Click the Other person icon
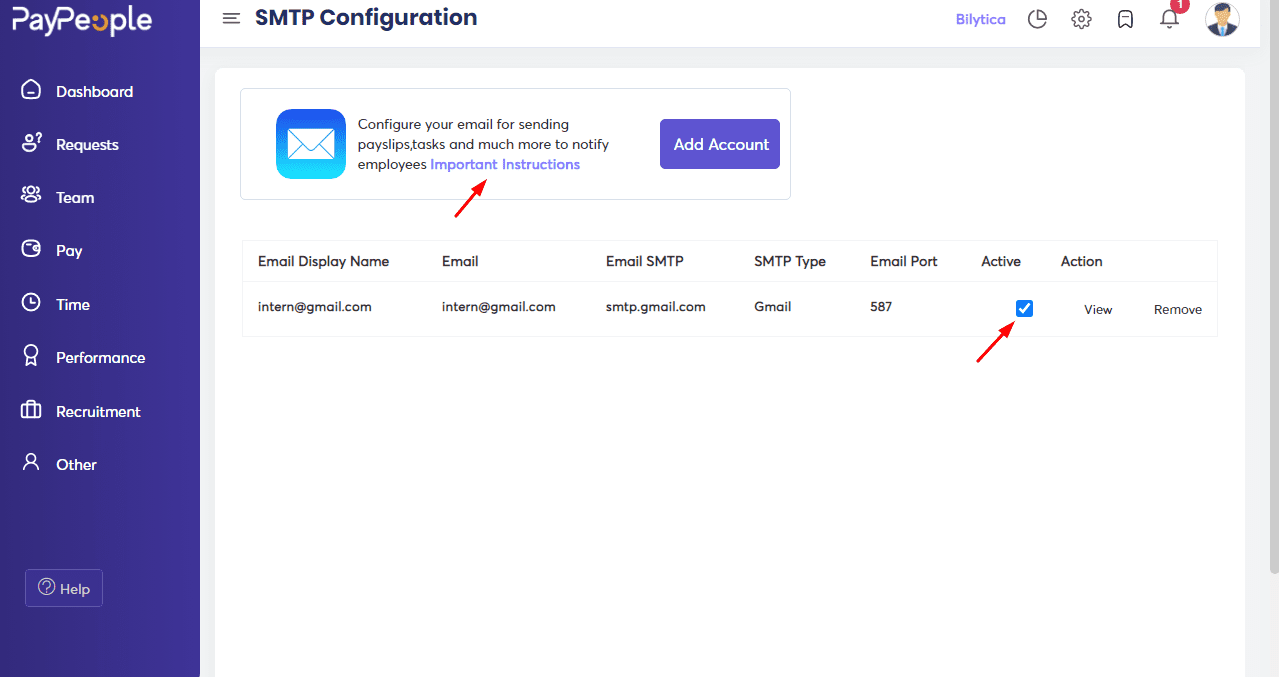This screenshot has height=677, width=1279. tap(31, 462)
